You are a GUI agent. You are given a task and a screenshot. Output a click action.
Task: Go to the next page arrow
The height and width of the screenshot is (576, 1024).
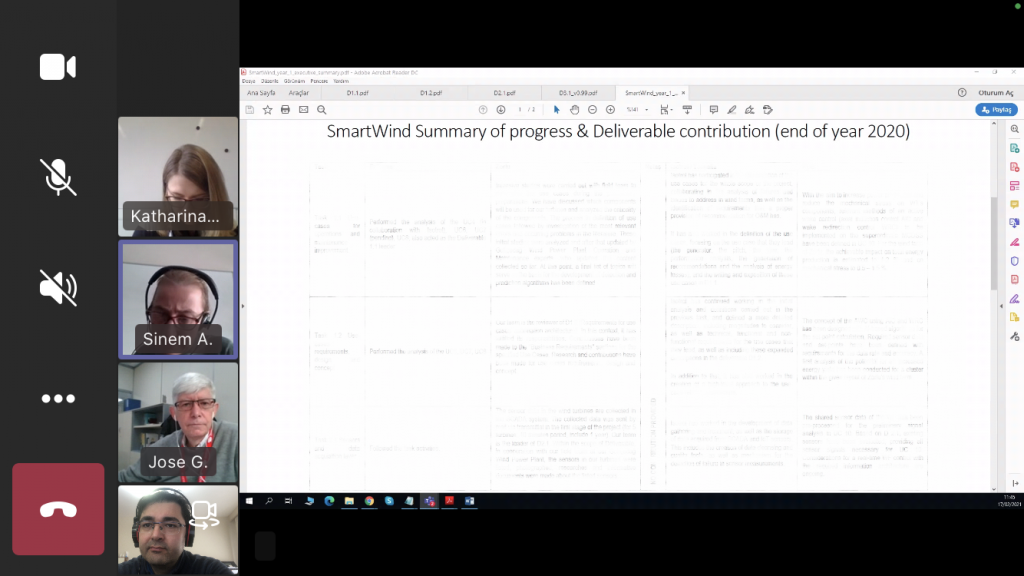(501, 110)
